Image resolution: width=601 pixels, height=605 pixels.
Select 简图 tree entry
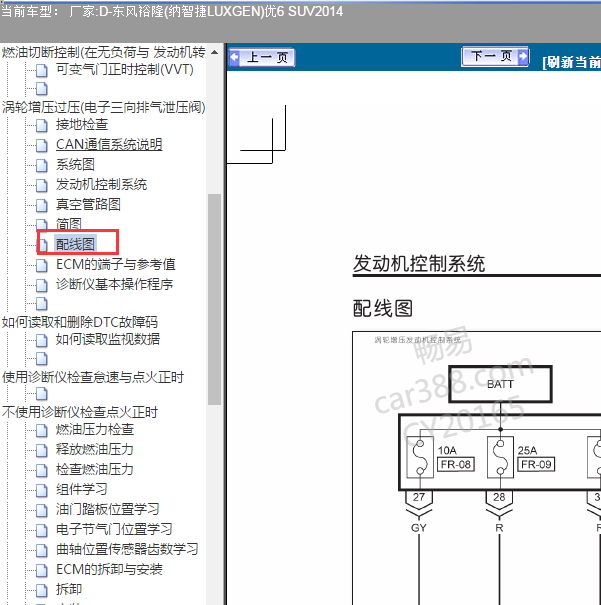point(69,224)
